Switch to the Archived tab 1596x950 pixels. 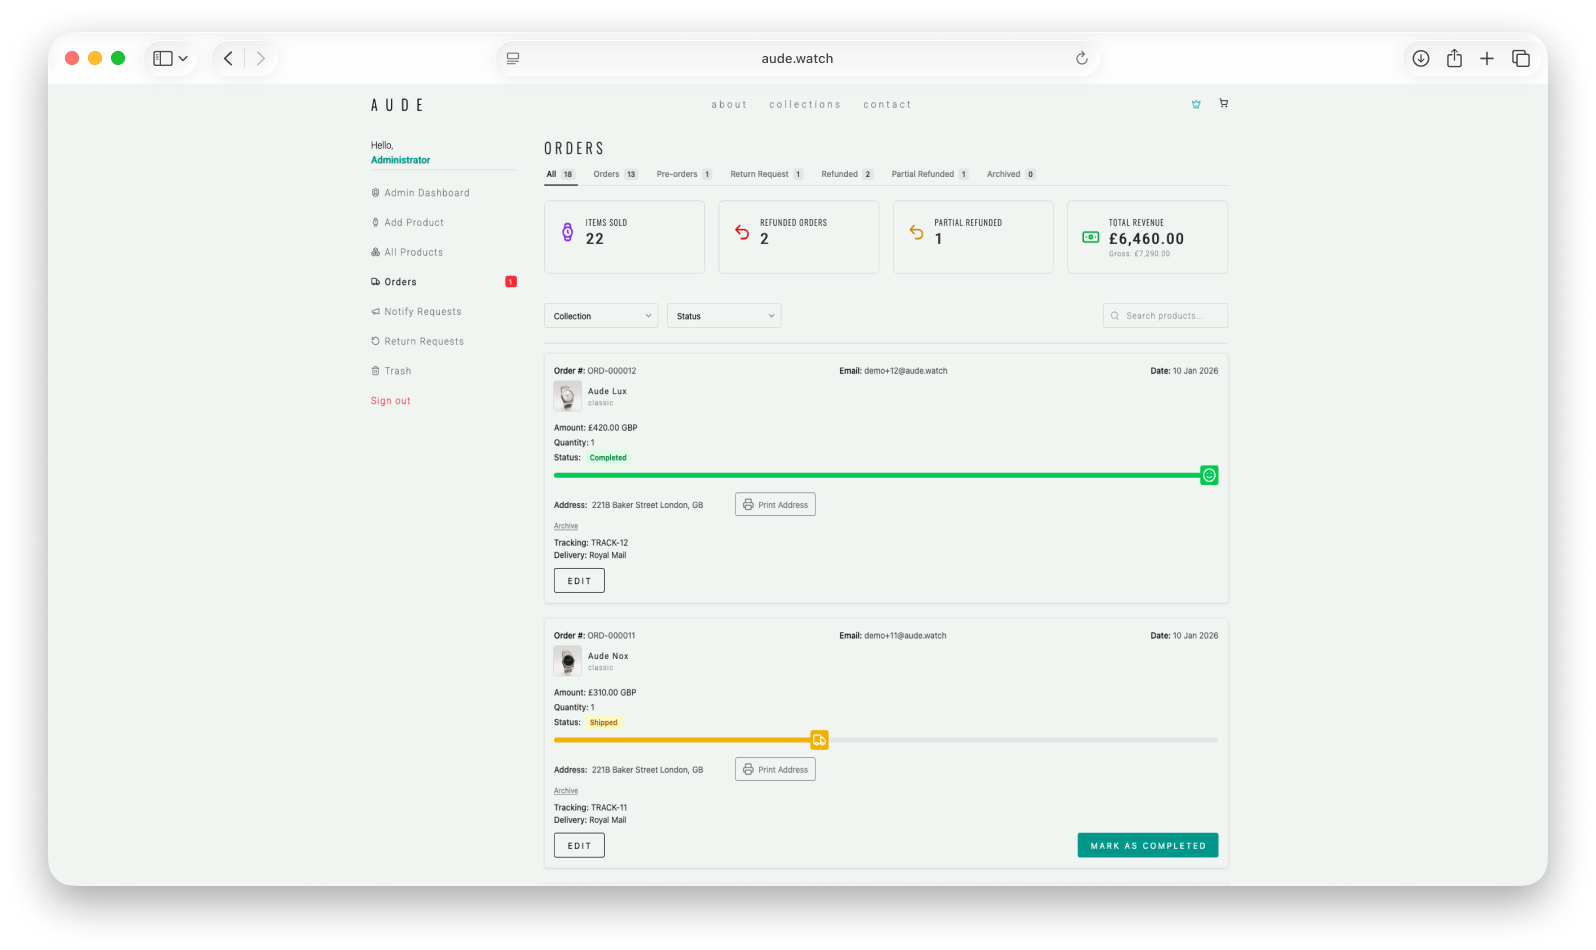1011,174
